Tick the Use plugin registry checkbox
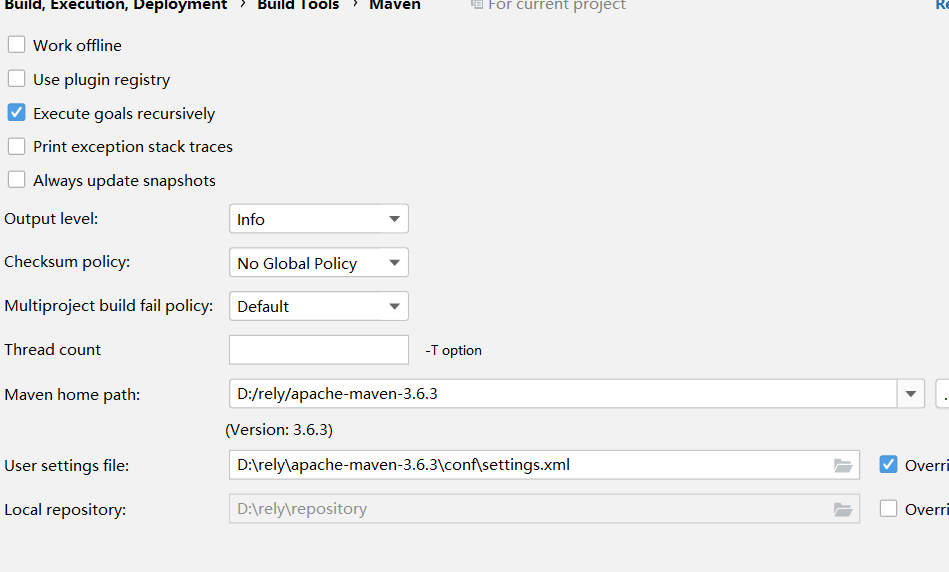This screenshot has height=572, width=949. 16,79
